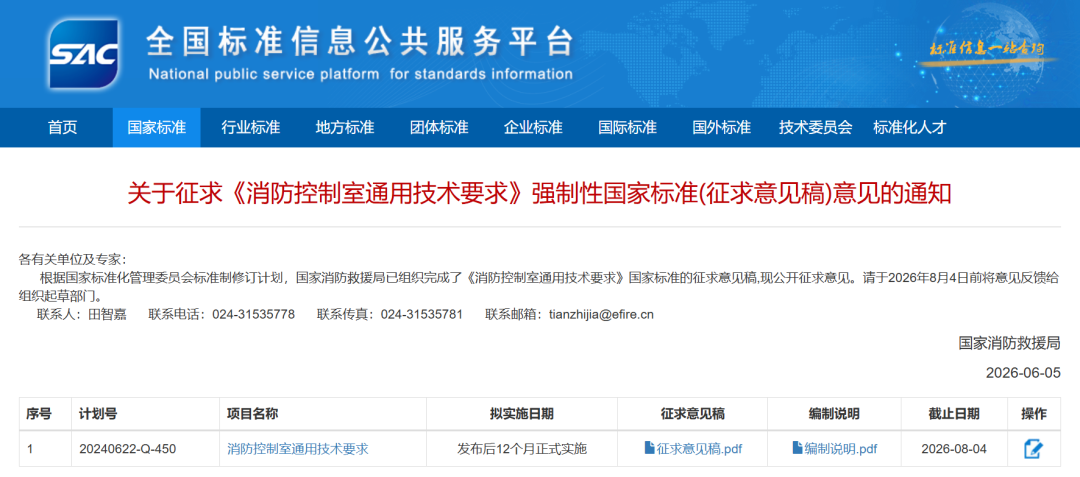Screen dimensions: 1080x477
Task: Click the contact email tianzhijia@efire.cn
Action: [601, 315]
